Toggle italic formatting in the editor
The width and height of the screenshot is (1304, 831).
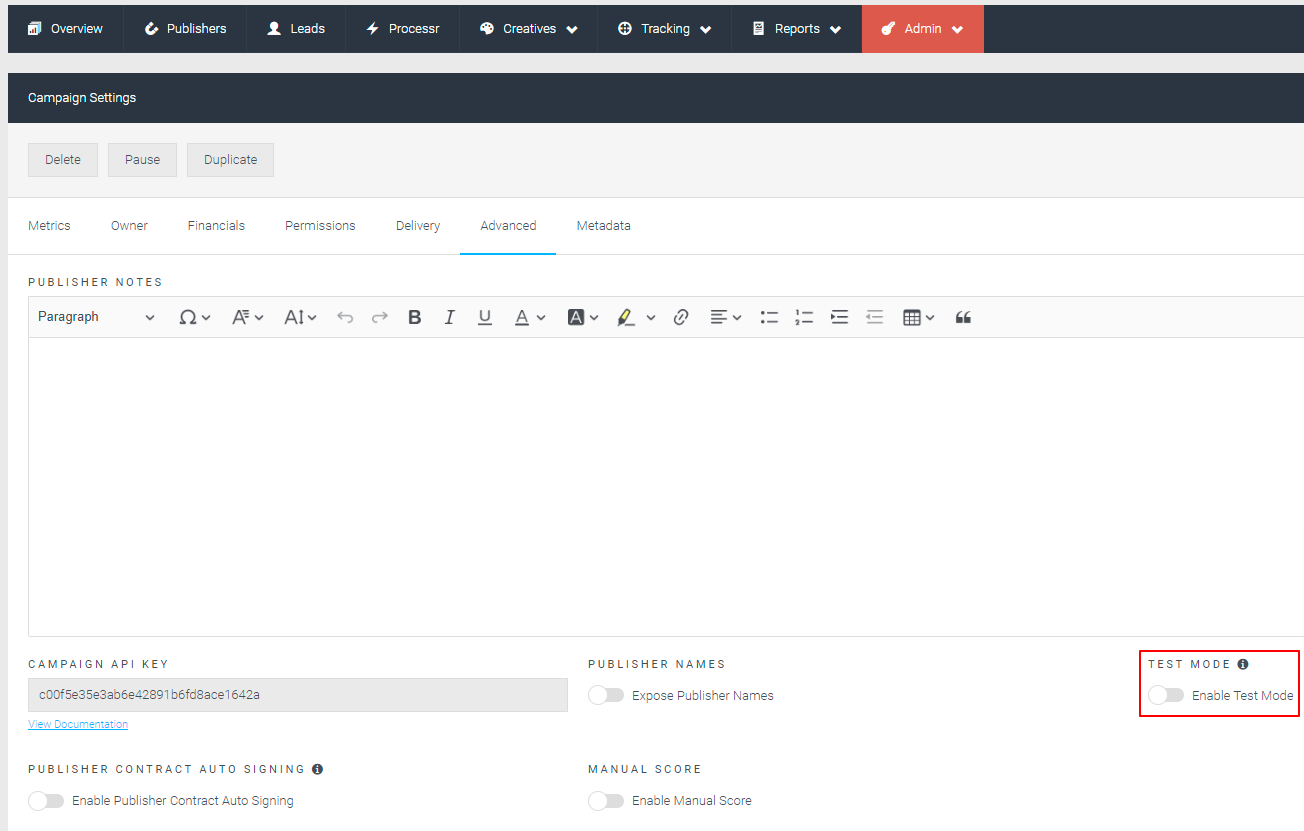[x=450, y=317]
